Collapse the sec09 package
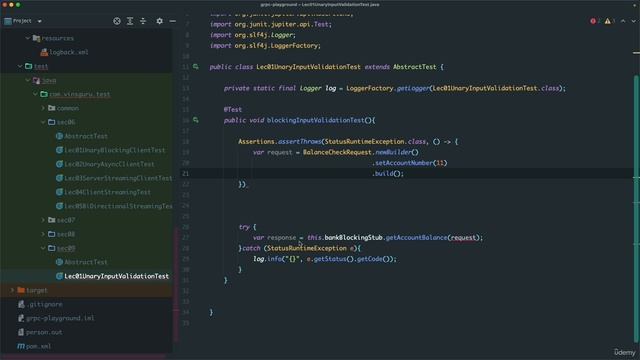 coord(43,248)
